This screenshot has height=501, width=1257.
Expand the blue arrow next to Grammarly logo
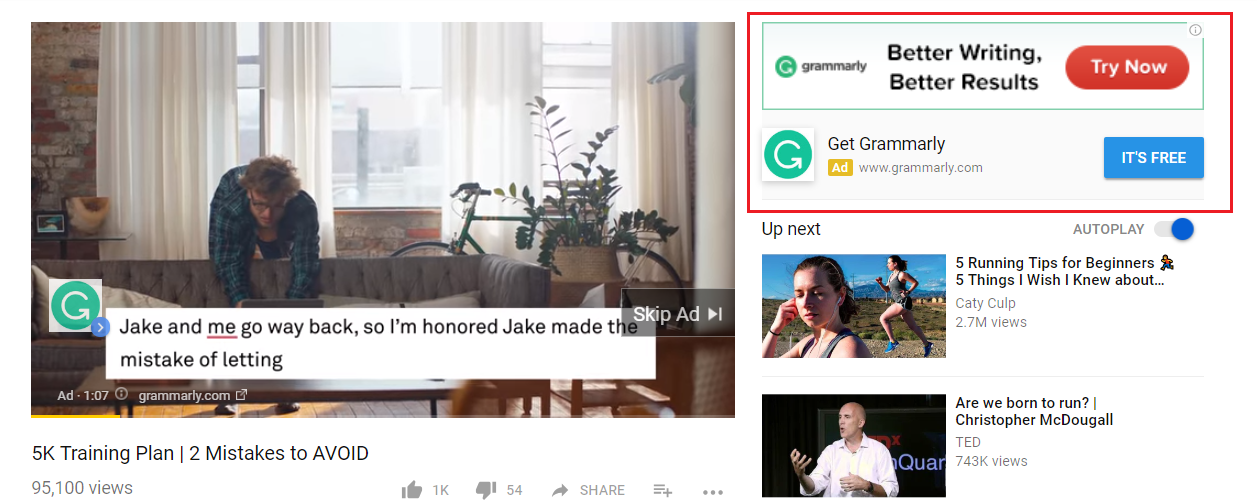pos(100,327)
